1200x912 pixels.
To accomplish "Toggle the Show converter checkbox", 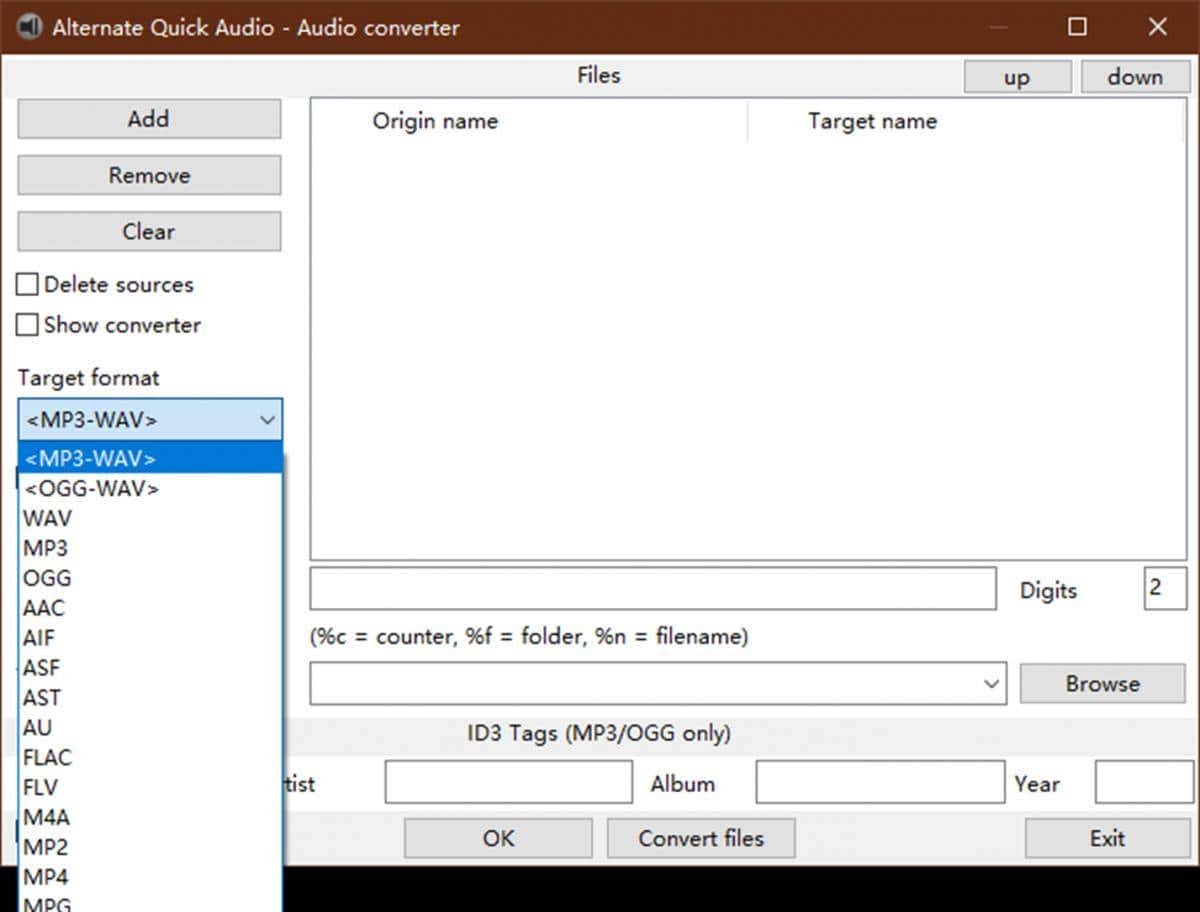I will coord(28,325).
